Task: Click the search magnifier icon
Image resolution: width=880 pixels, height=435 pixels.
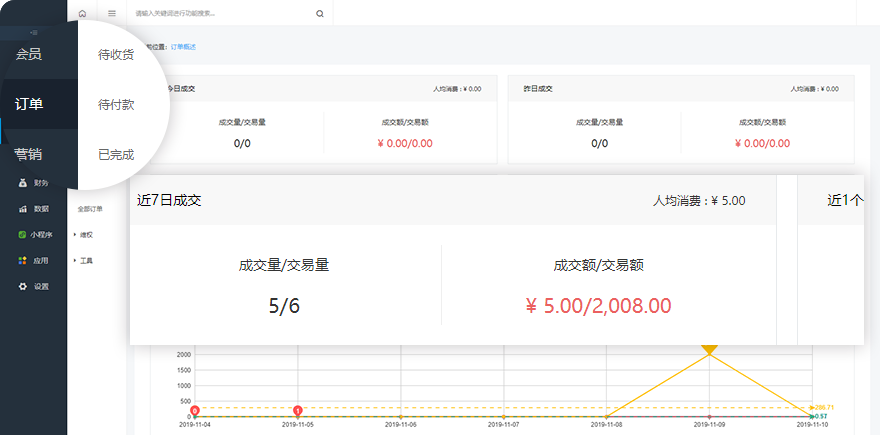Action: (x=319, y=14)
